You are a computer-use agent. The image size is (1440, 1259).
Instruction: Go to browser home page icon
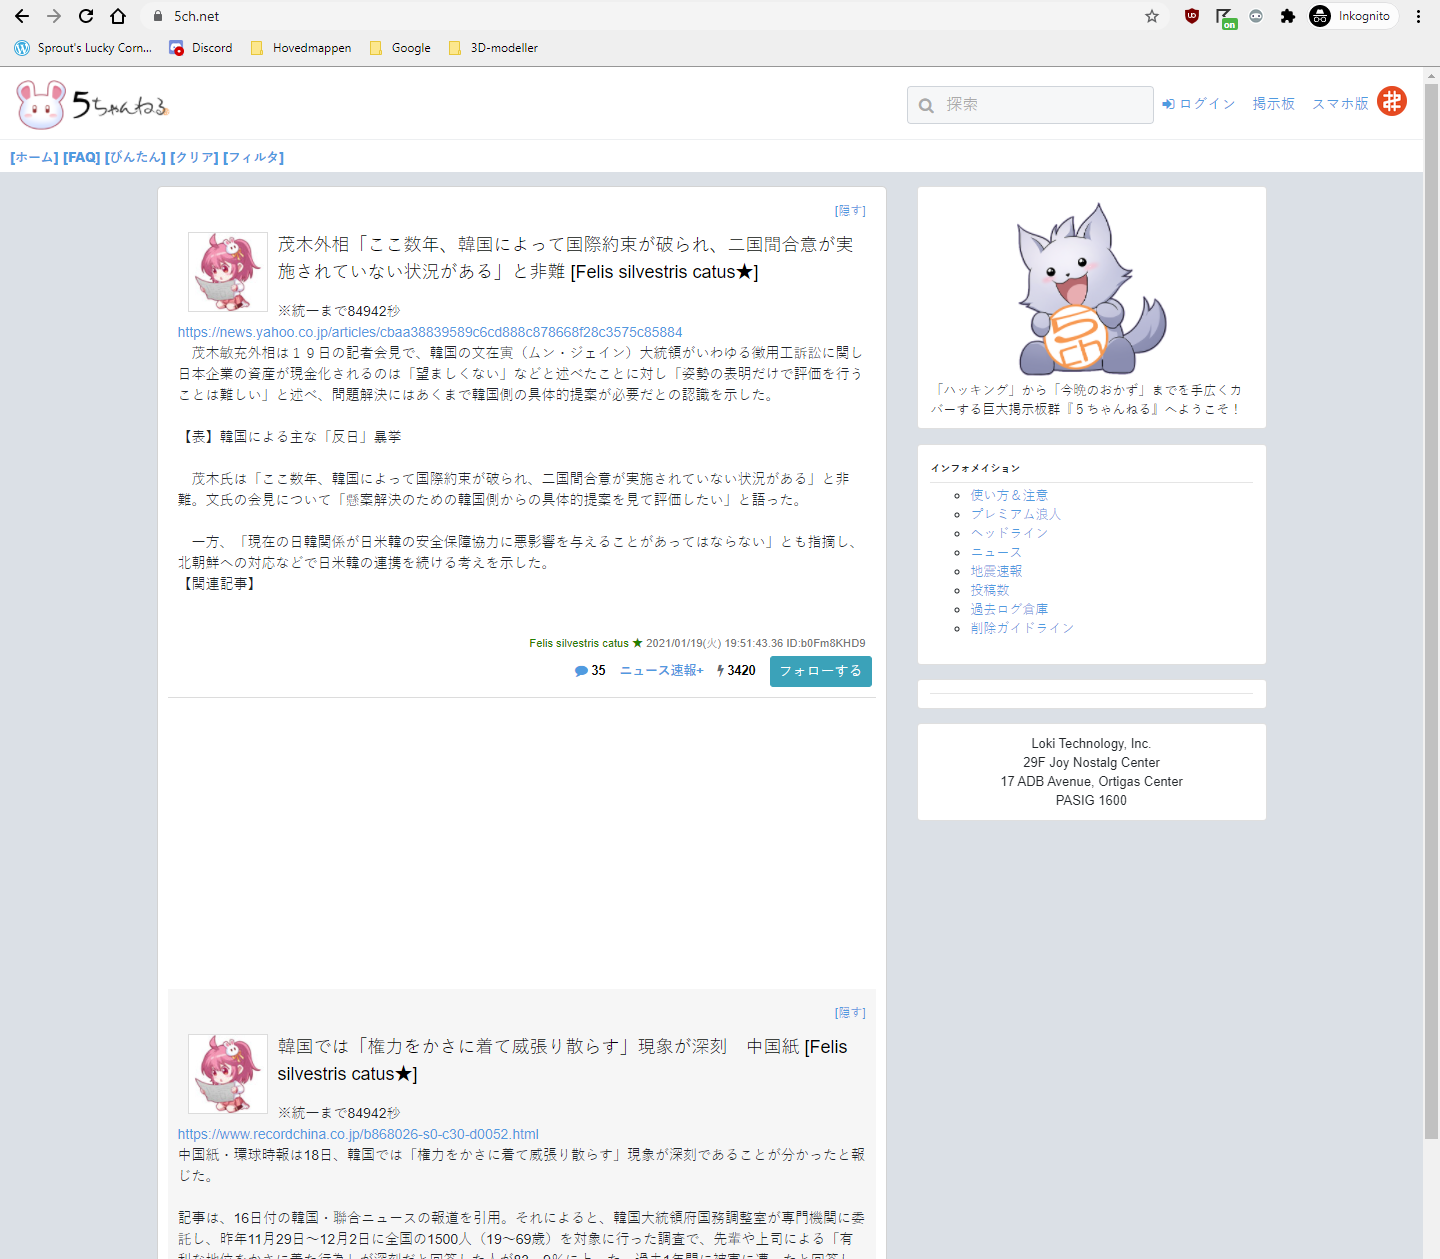pos(119,16)
